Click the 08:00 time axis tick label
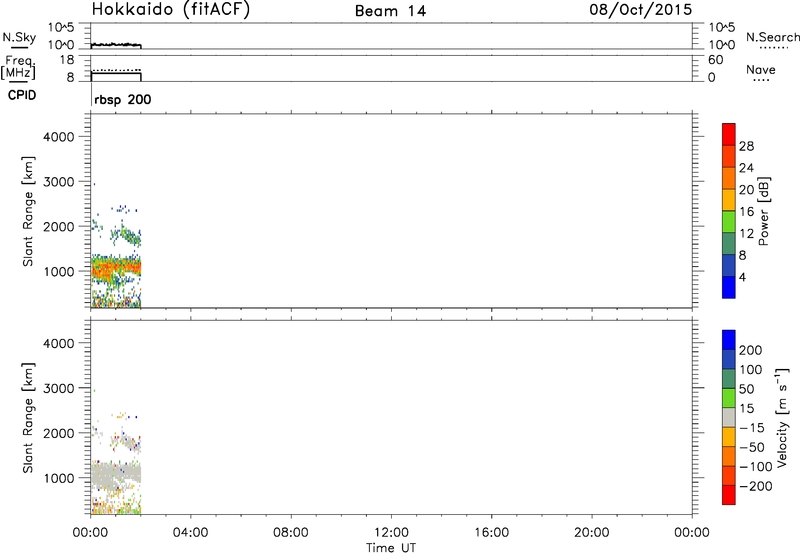Screen dimensions: 800x554 click(291, 533)
